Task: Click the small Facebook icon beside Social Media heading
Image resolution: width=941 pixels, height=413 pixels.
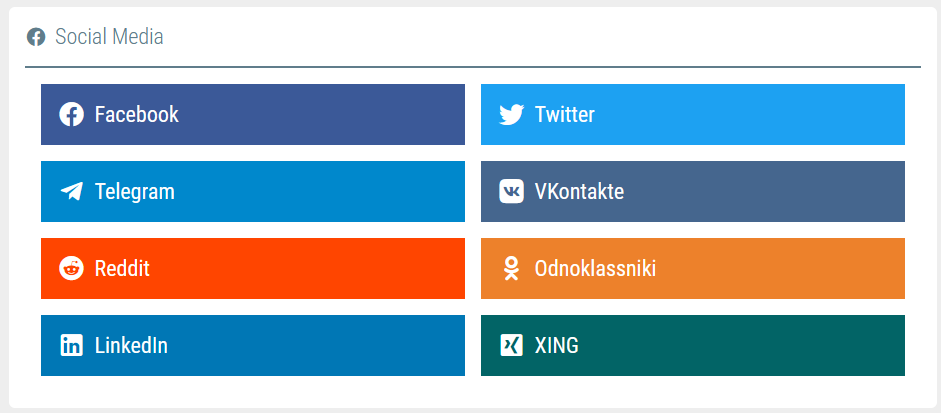Action: click(x=36, y=37)
